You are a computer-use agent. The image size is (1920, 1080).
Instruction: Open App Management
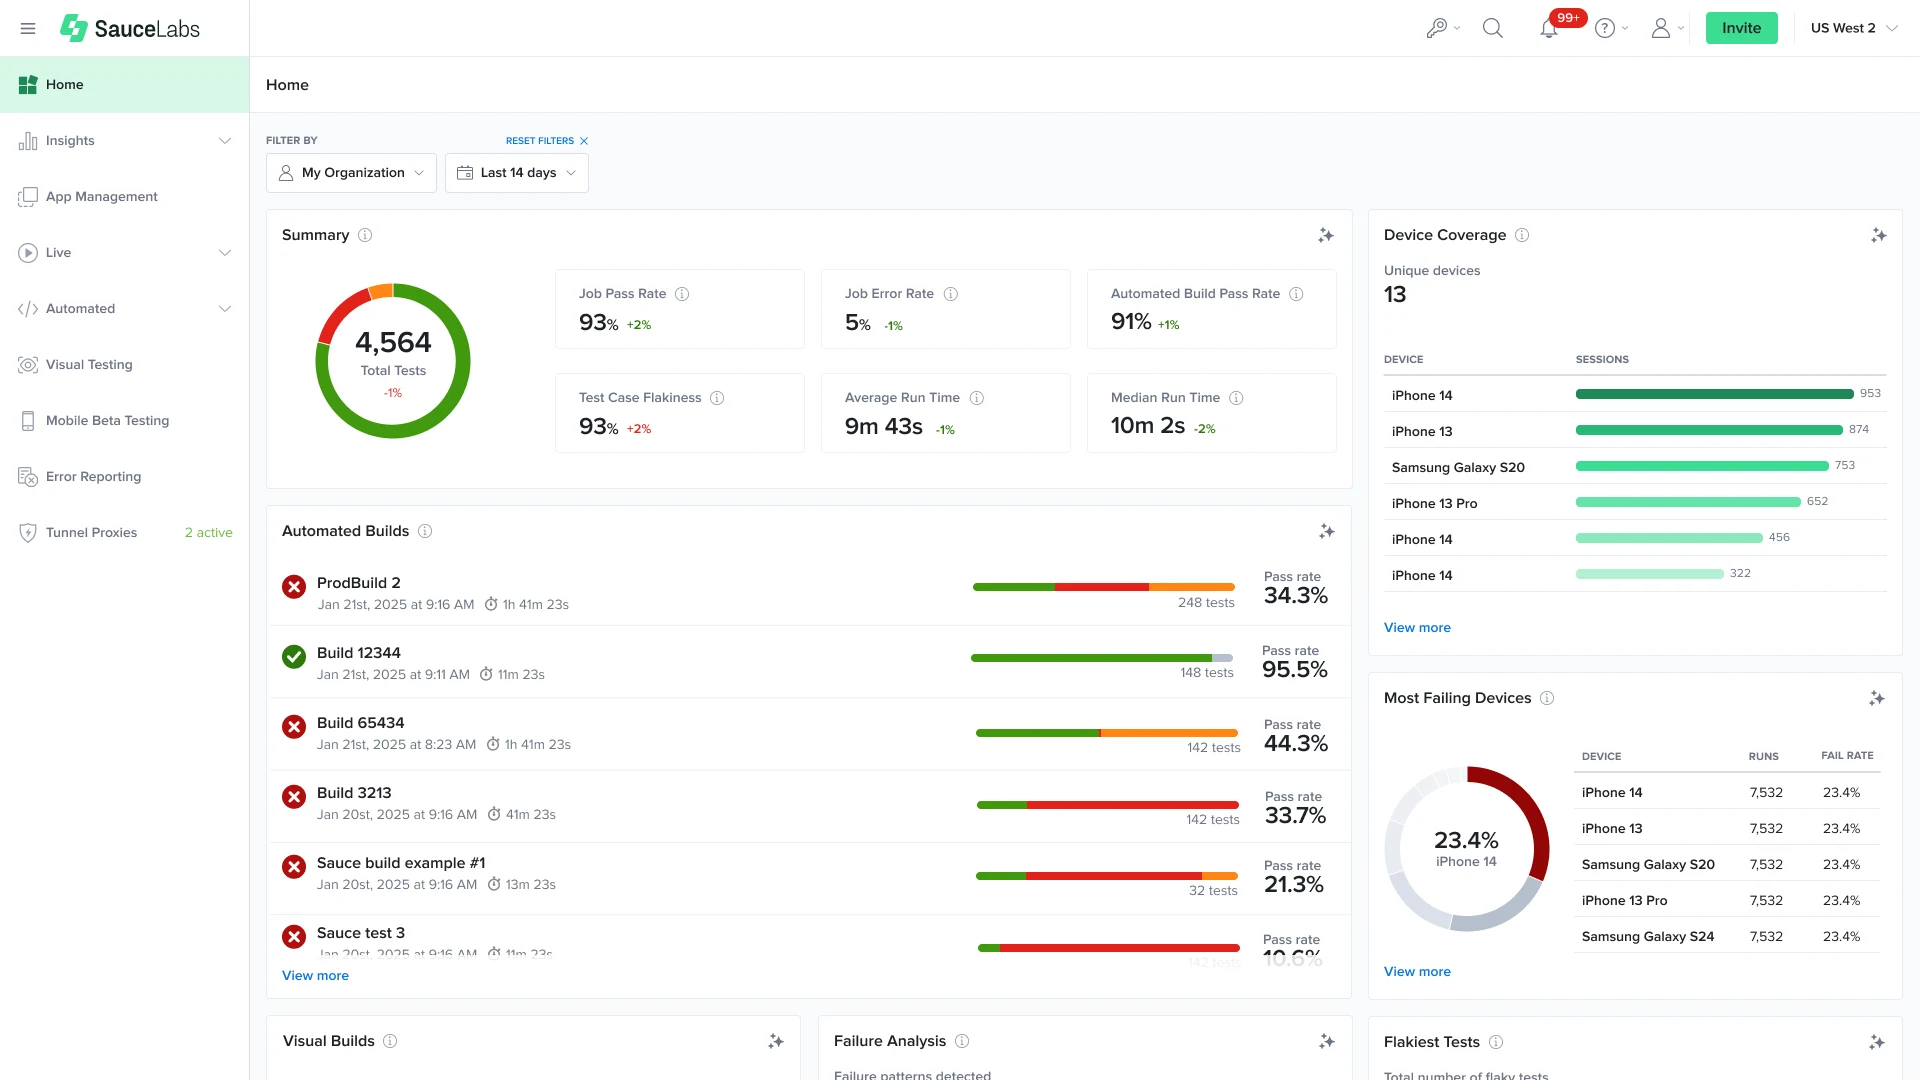101,196
